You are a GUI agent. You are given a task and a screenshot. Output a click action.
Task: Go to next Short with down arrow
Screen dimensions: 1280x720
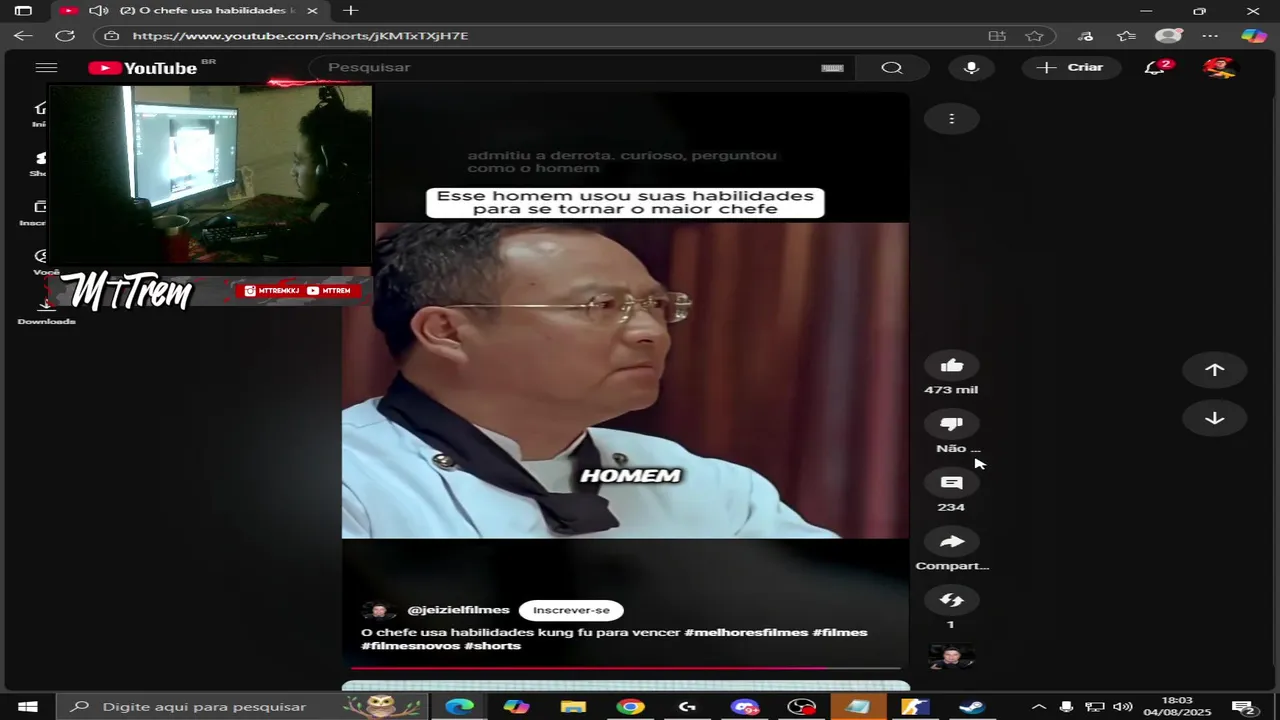[x=1214, y=419]
